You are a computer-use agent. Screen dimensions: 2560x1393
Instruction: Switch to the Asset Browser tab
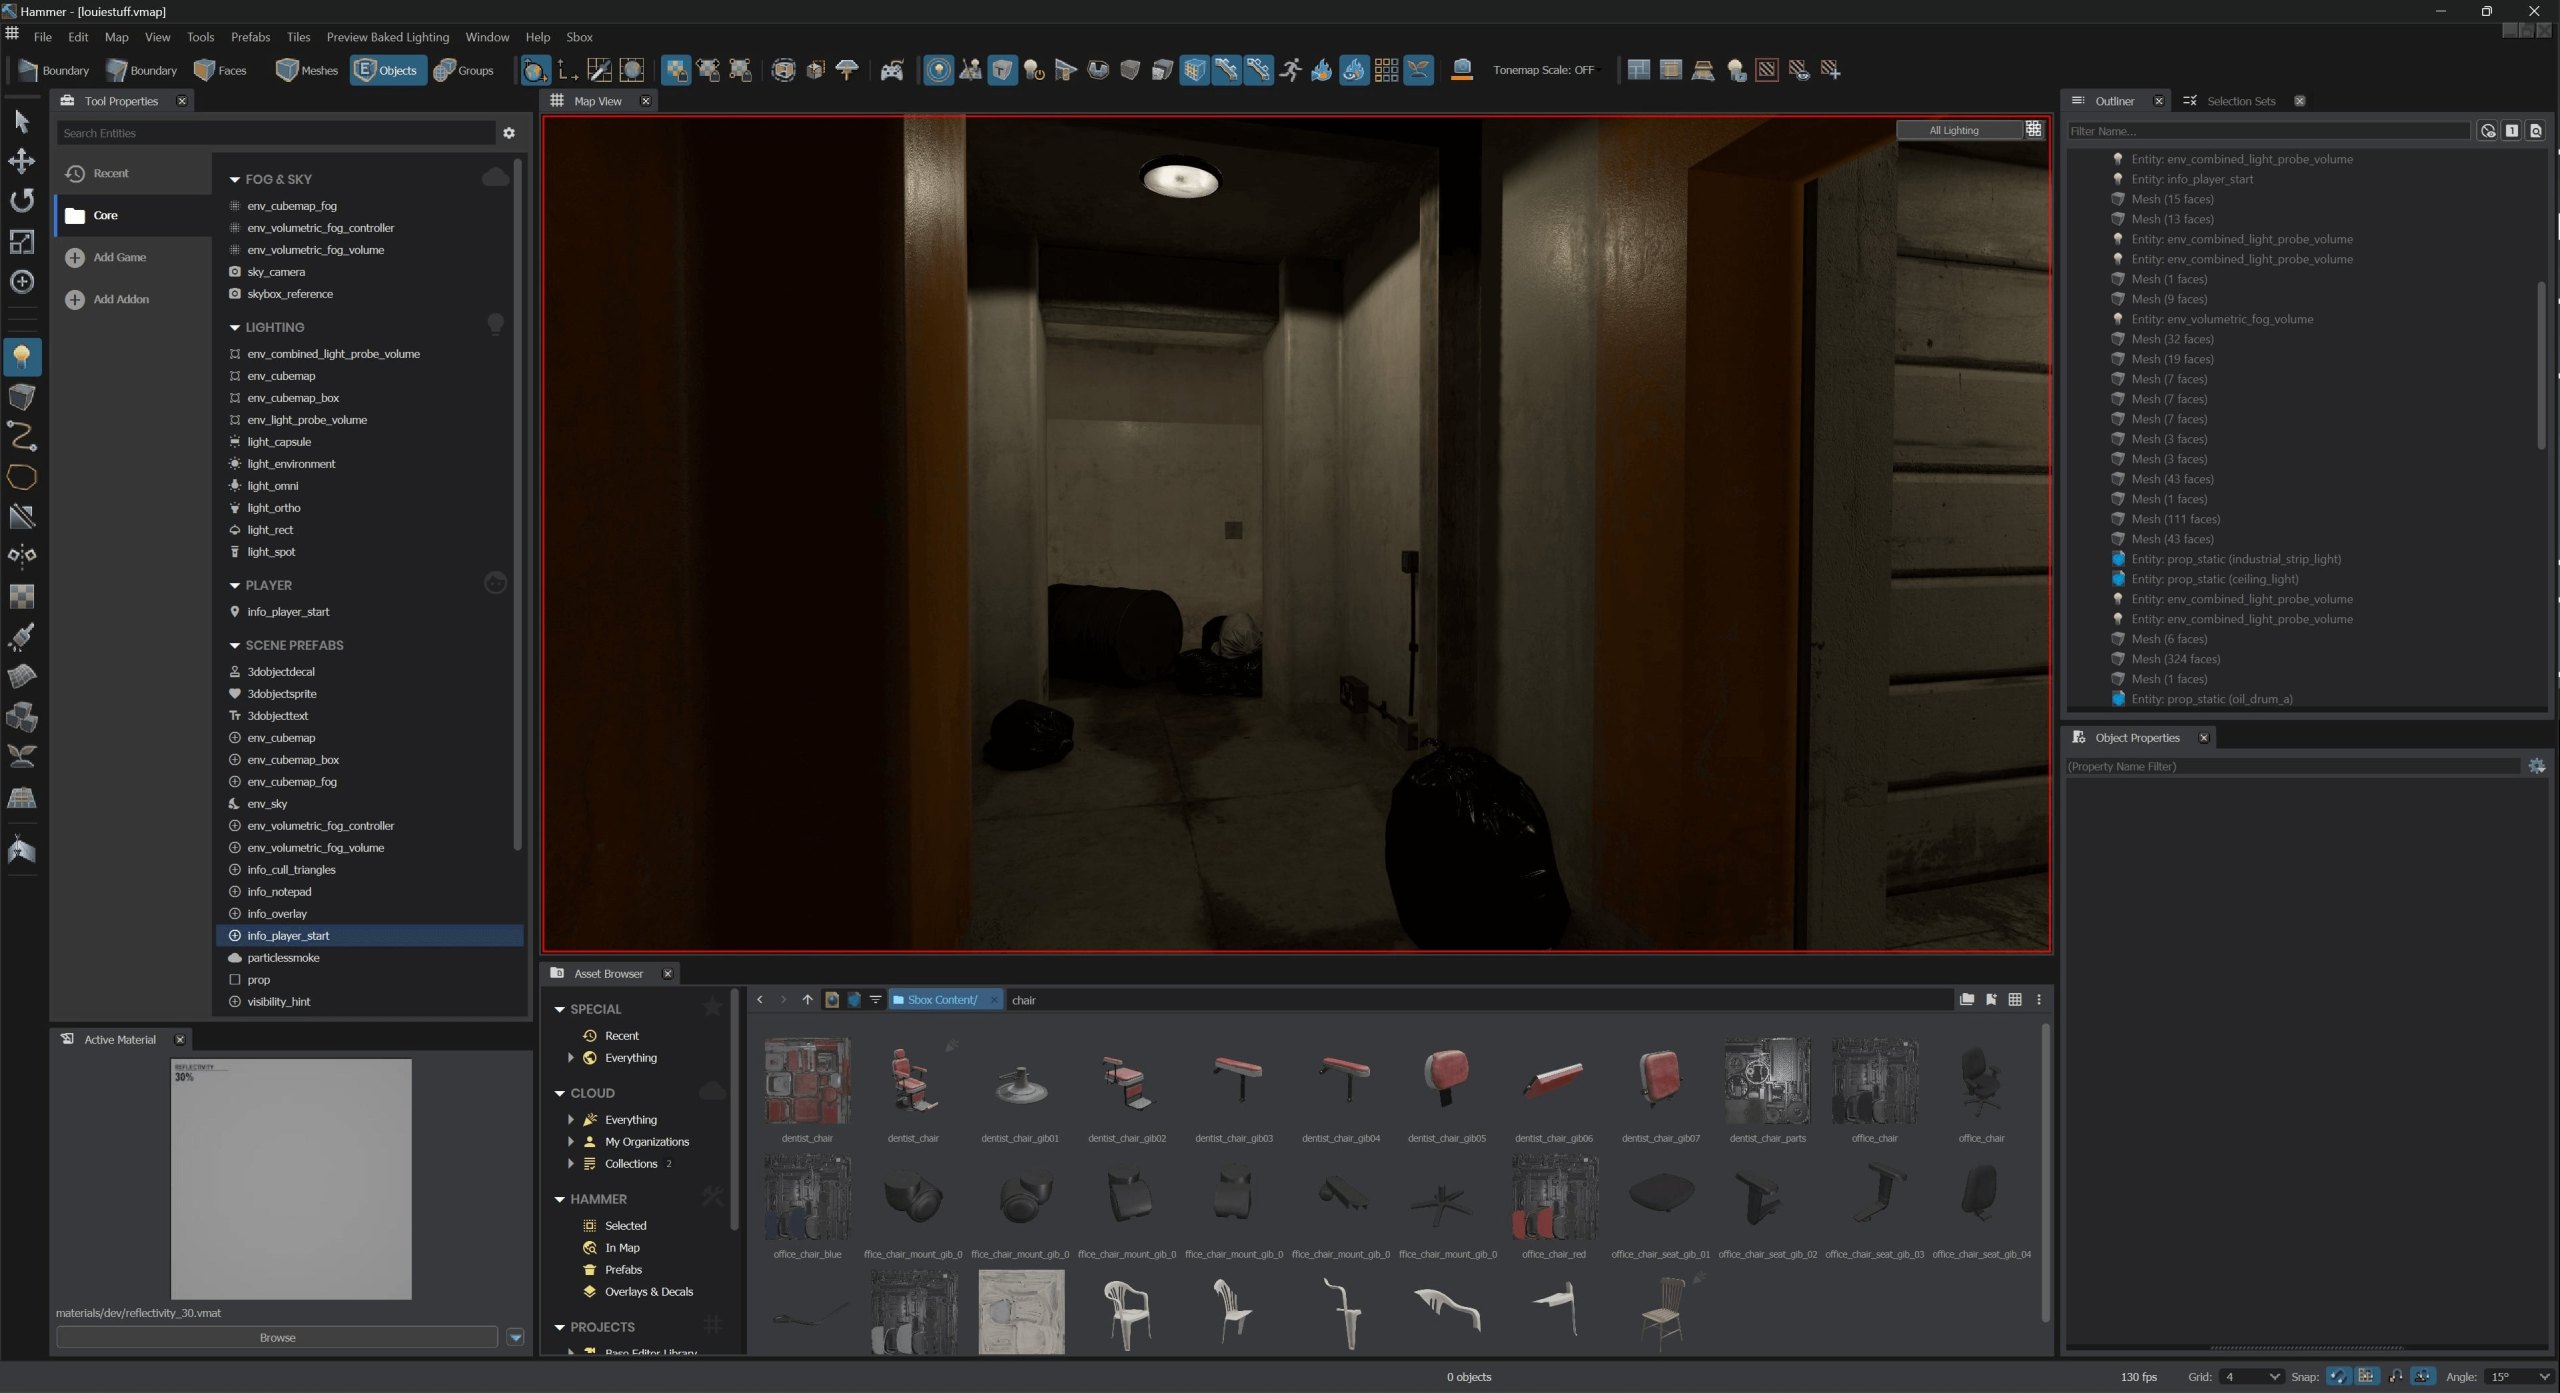(607, 973)
